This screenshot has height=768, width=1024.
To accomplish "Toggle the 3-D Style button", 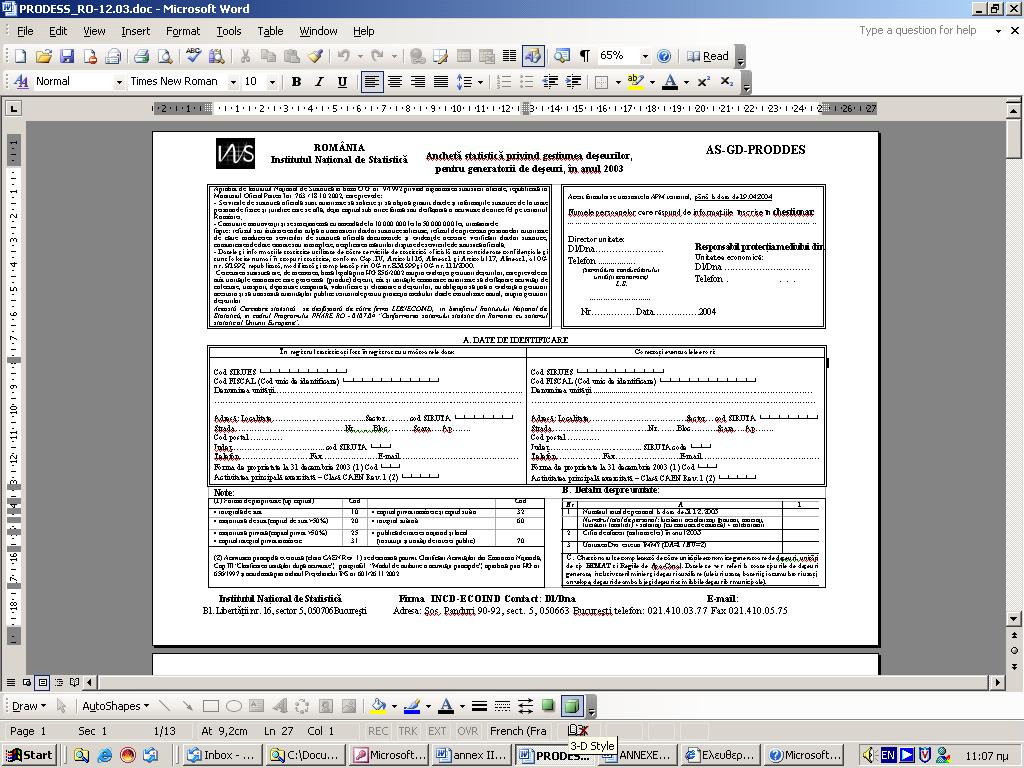I will click(x=571, y=706).
